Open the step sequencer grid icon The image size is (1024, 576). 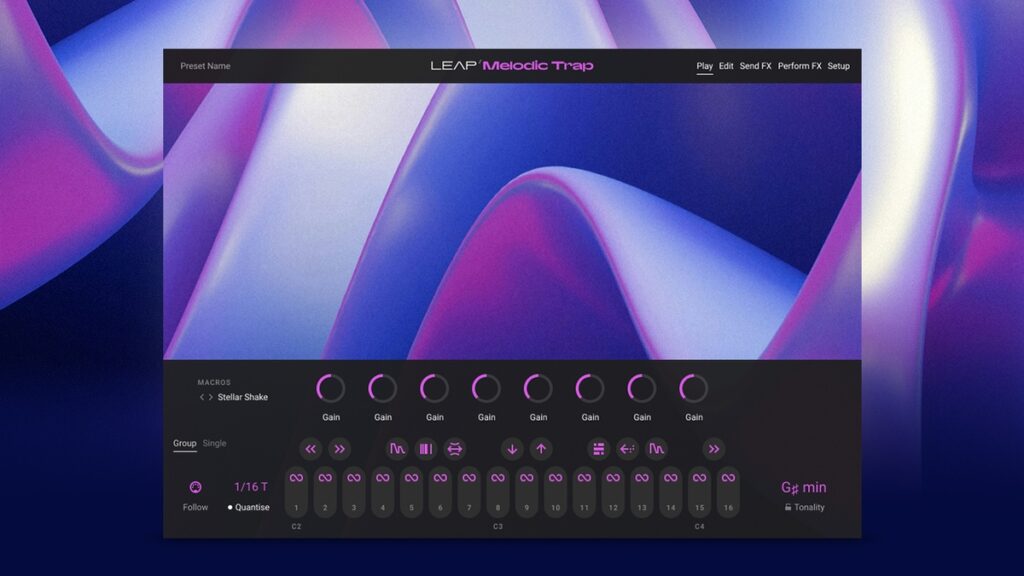pos(598,449)
